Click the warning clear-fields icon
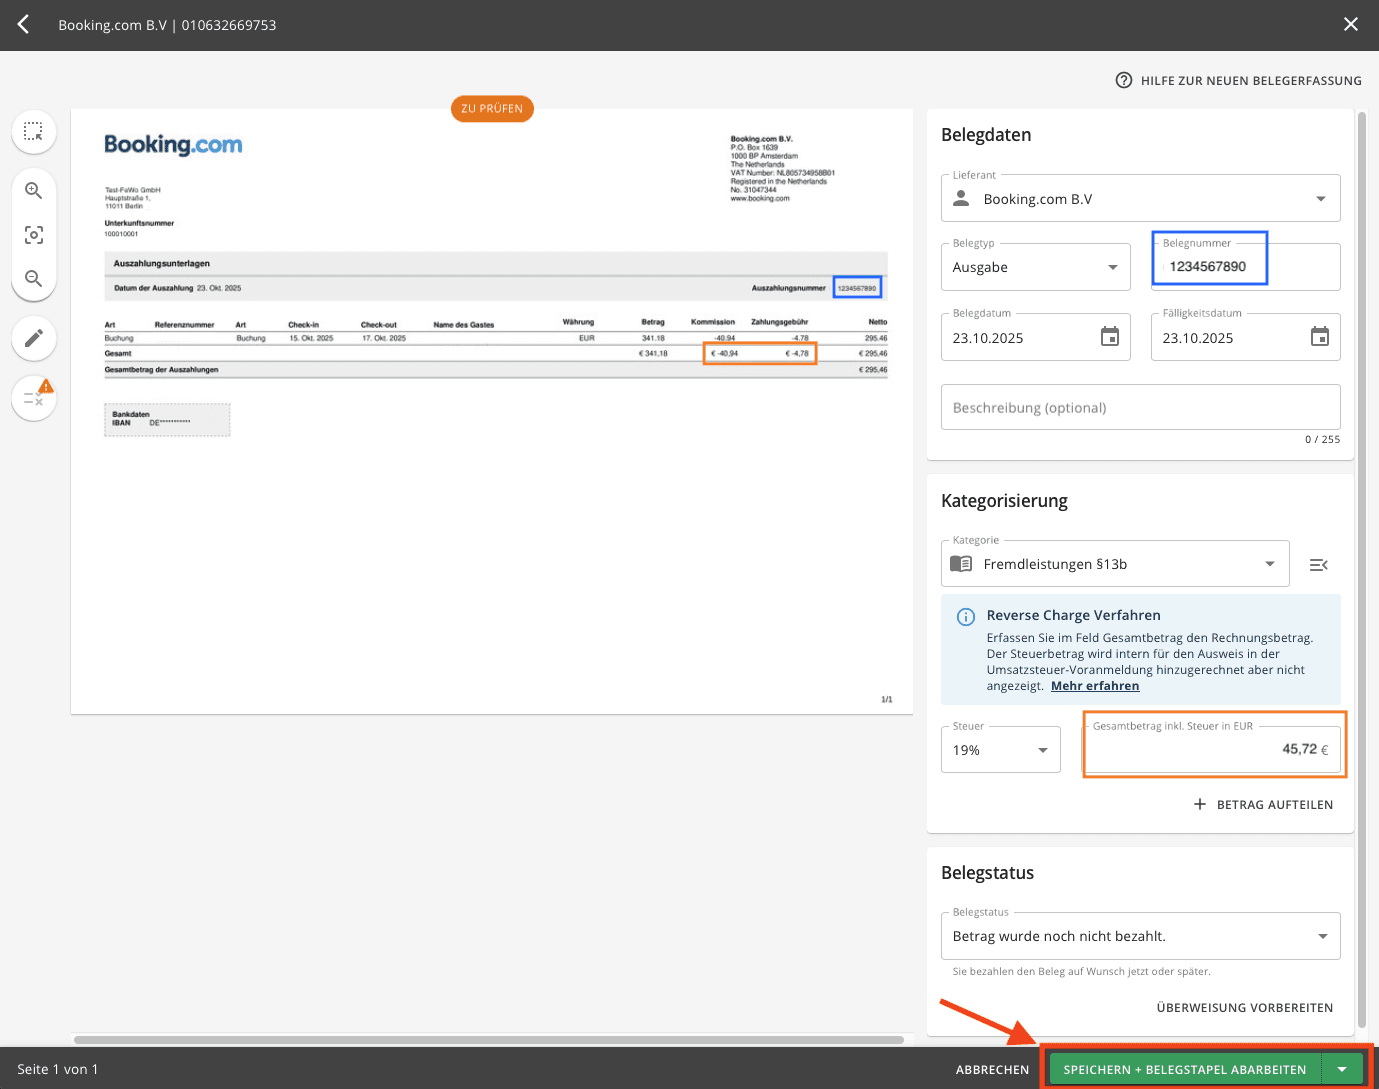The height and width of the screenshot is (1089, 1379). (x=34, y=398)
